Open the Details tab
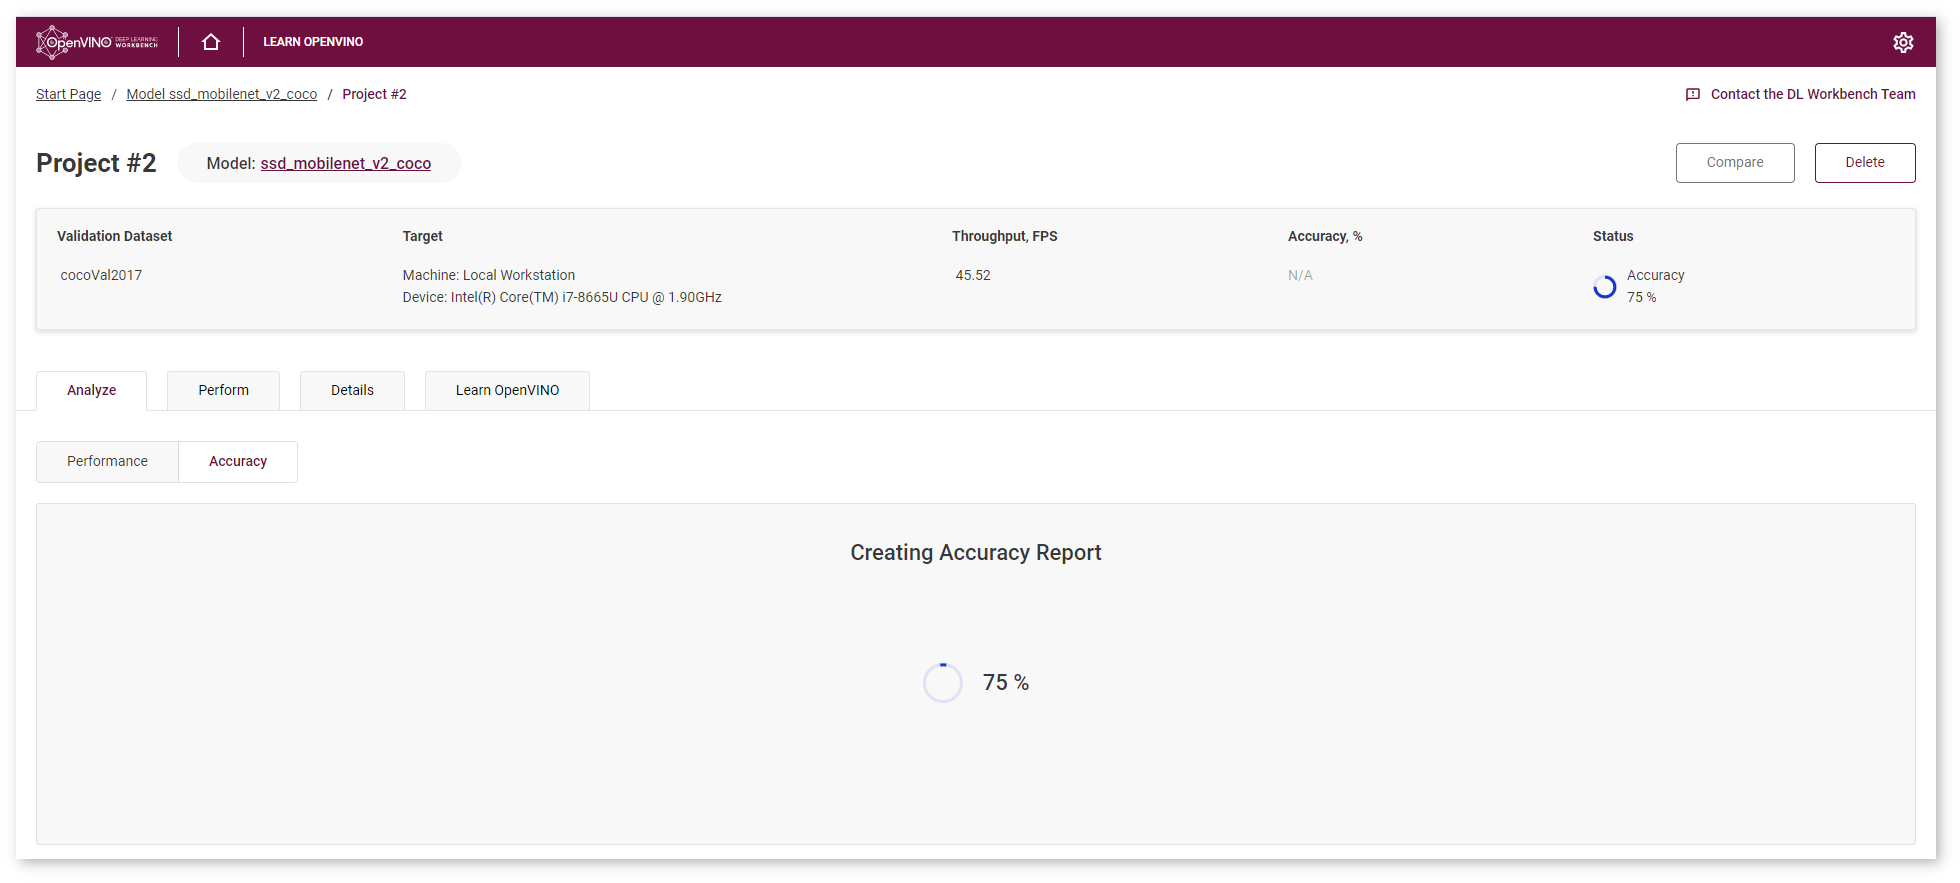 (352, 390)
